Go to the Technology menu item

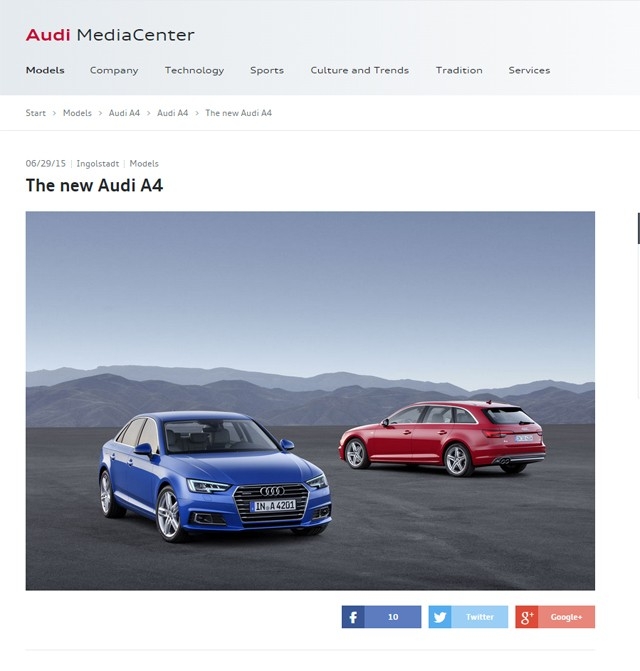[x=194, y=71]
